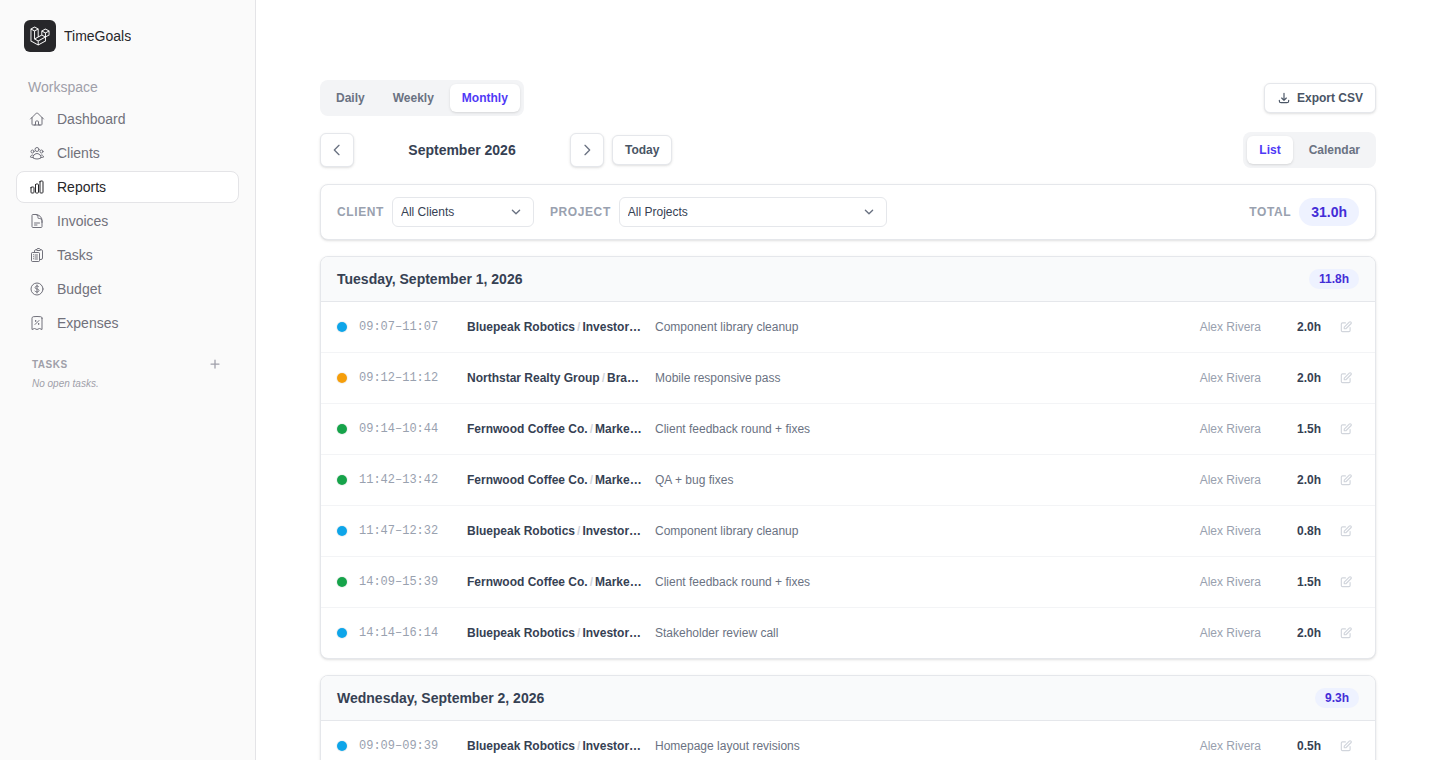Switch to List view

click(1270, 150)
